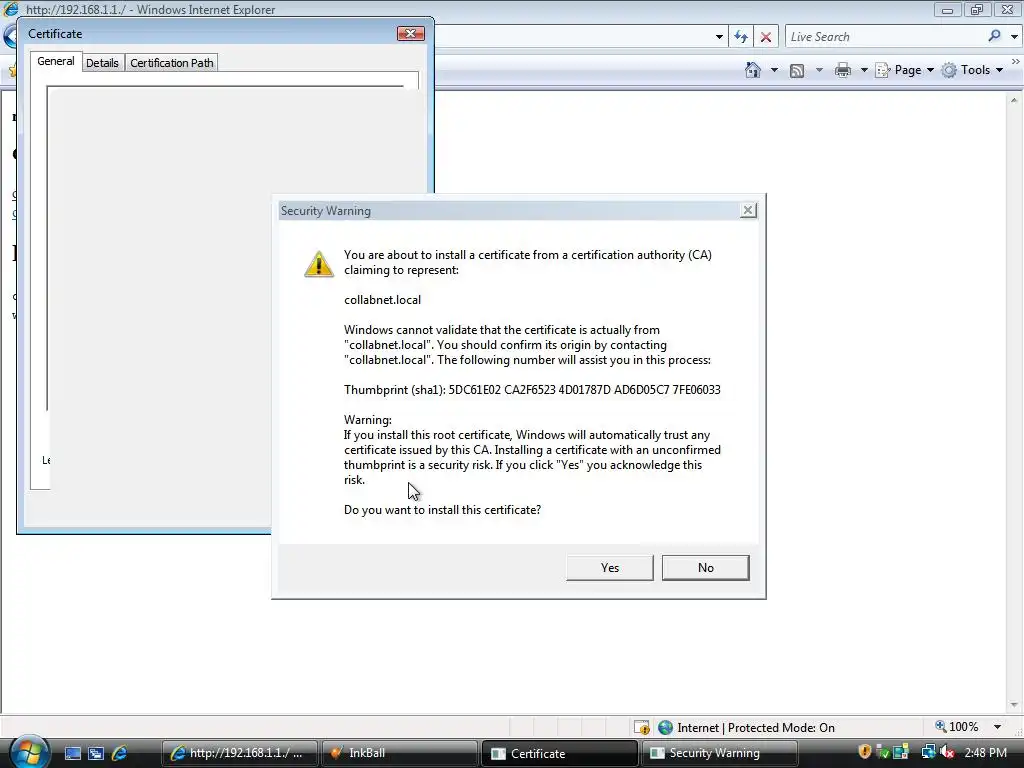Image resolution: width=1024 pixels, height=768 pixels.
Task: Switch to the Certificate taskbar button
Action: (558, 753)
